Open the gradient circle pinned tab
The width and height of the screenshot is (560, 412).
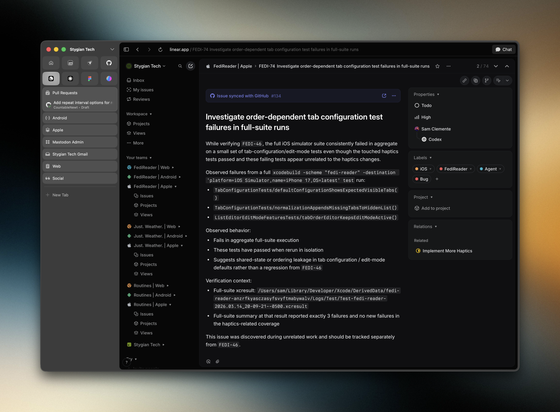pos(109,79)
